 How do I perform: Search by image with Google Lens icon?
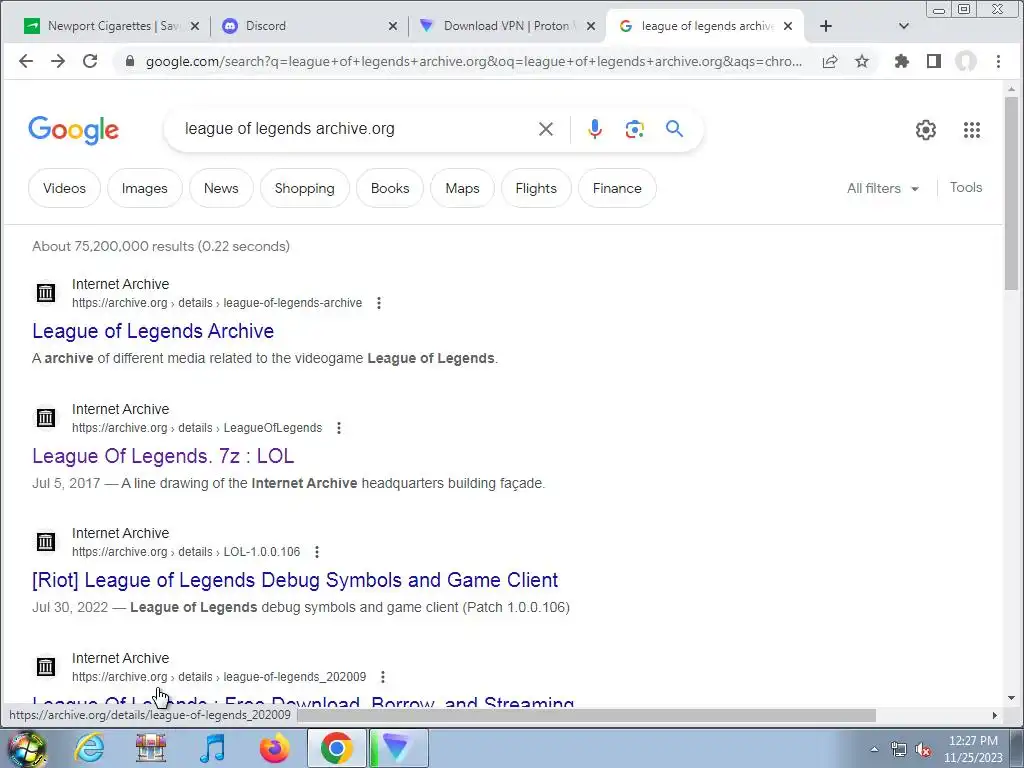point(634,129)
